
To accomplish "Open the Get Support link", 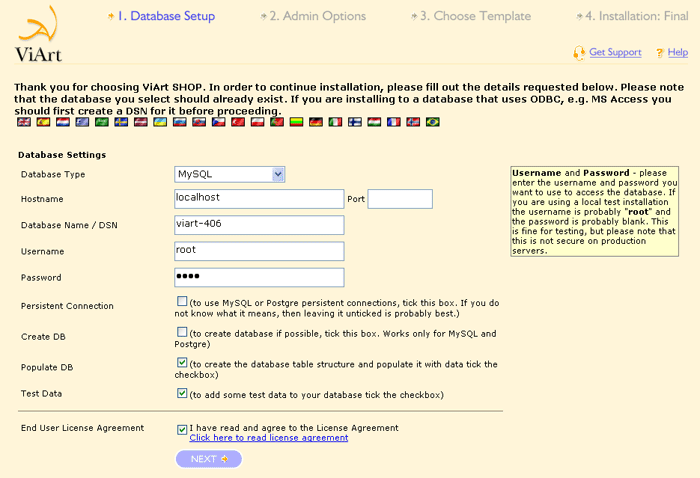I will [x=615, y=52].
